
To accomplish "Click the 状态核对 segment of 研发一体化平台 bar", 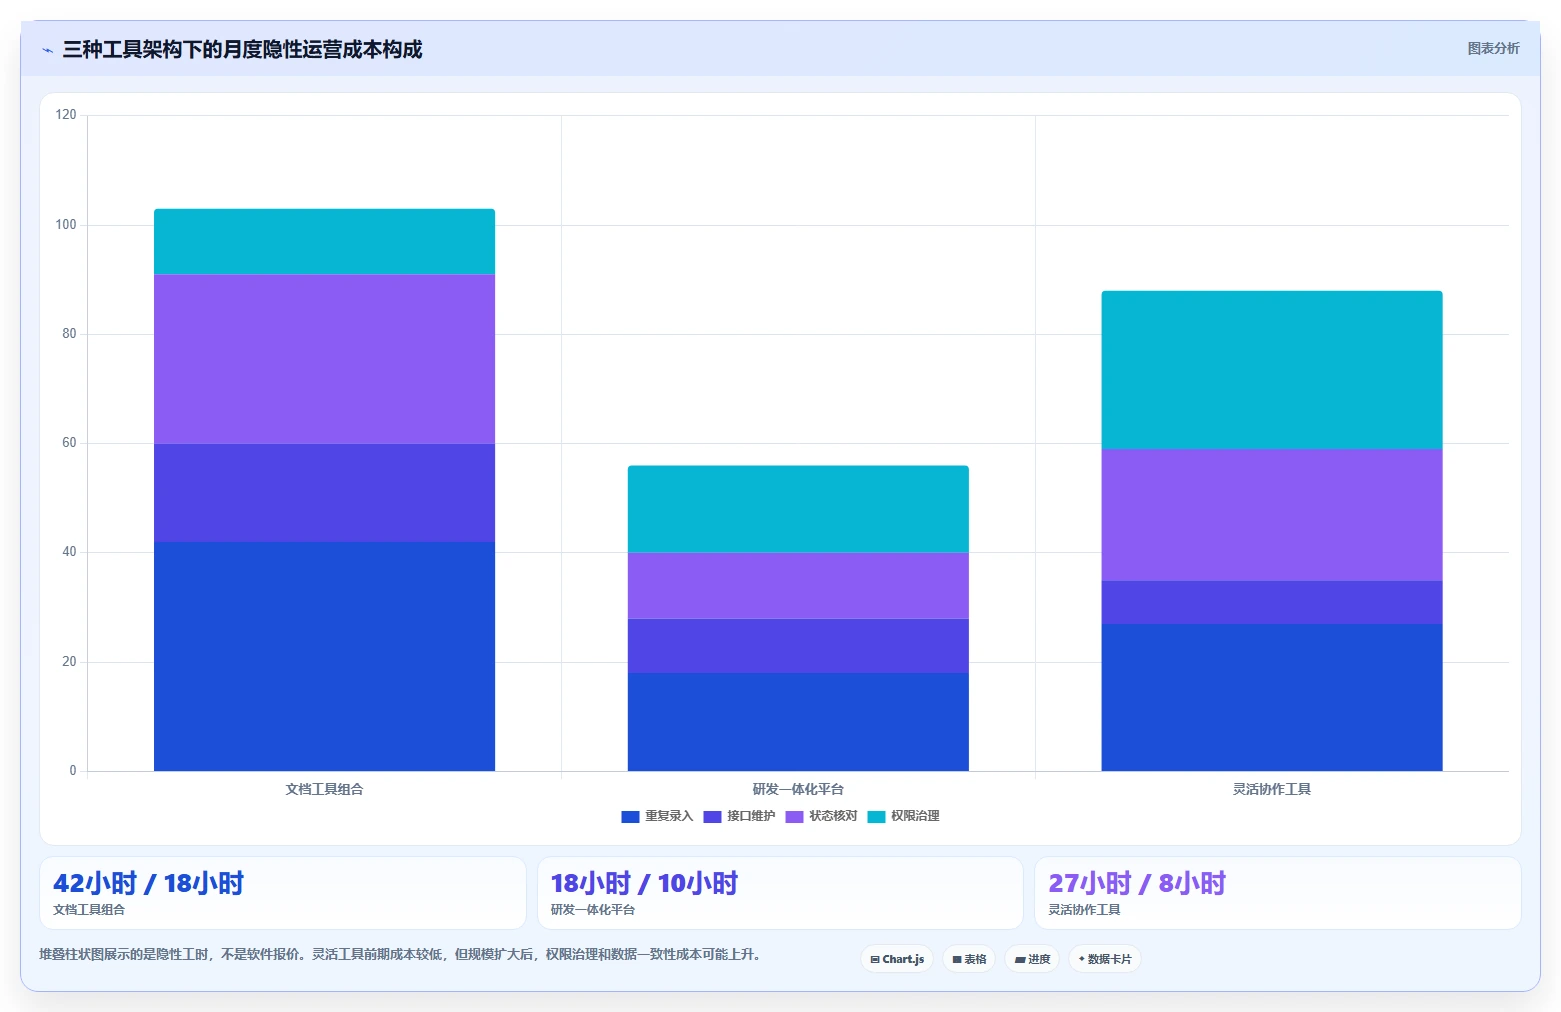I will (798, 586).
